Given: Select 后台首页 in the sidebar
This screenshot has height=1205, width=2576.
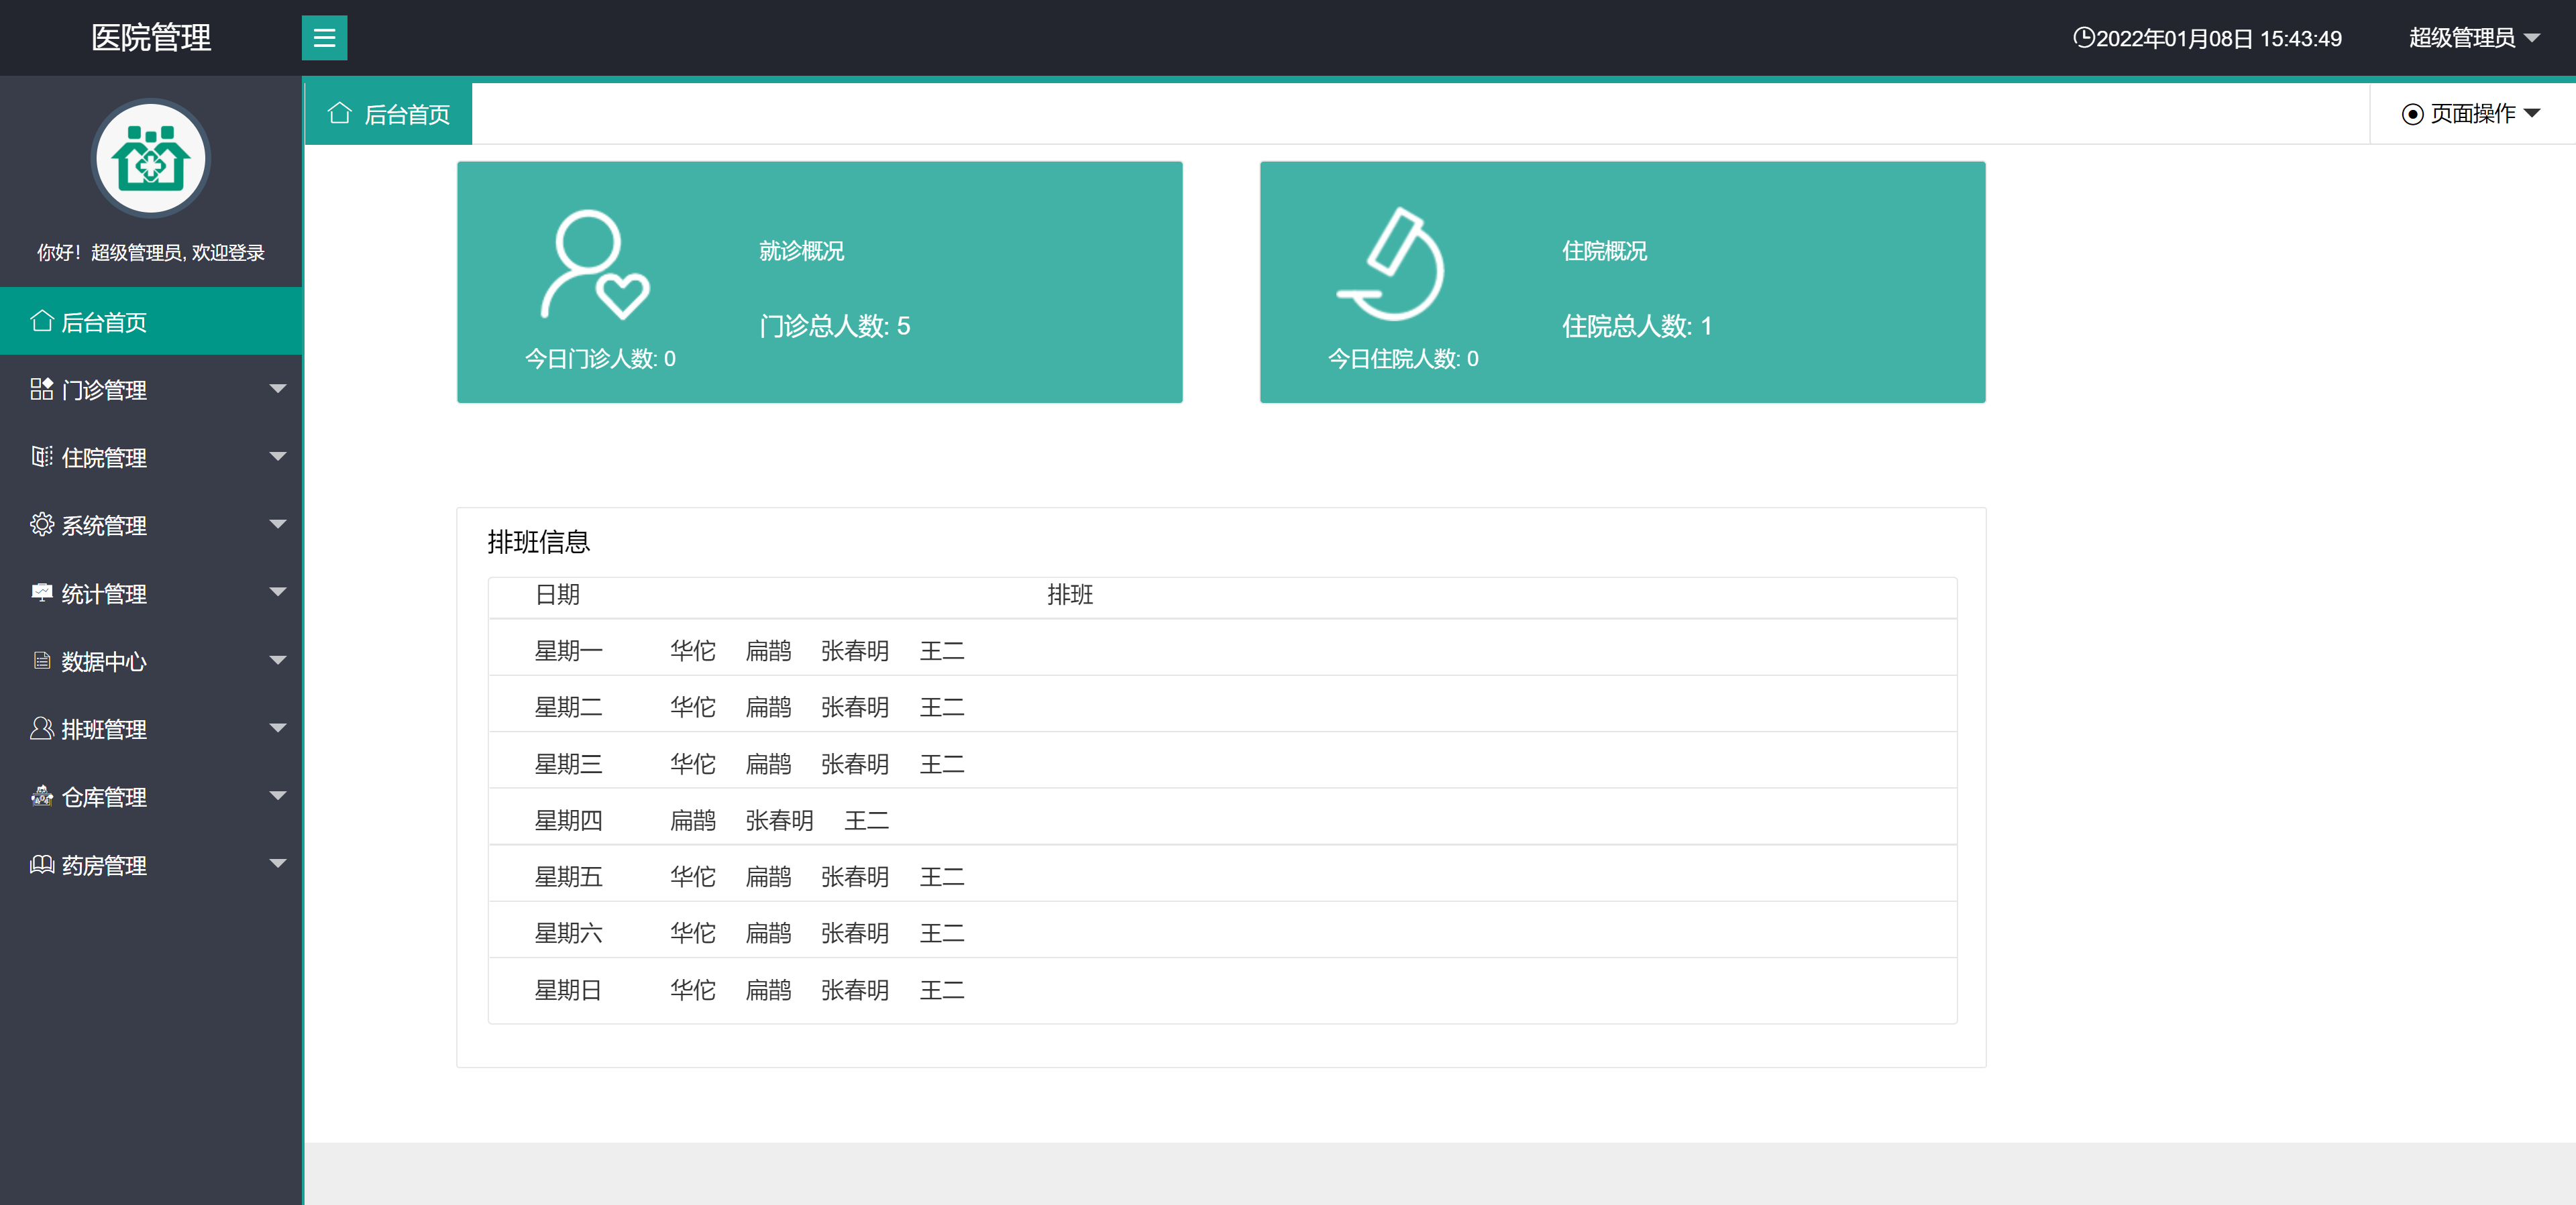Looking at the screenshot, I should click(x=151, y=321).
